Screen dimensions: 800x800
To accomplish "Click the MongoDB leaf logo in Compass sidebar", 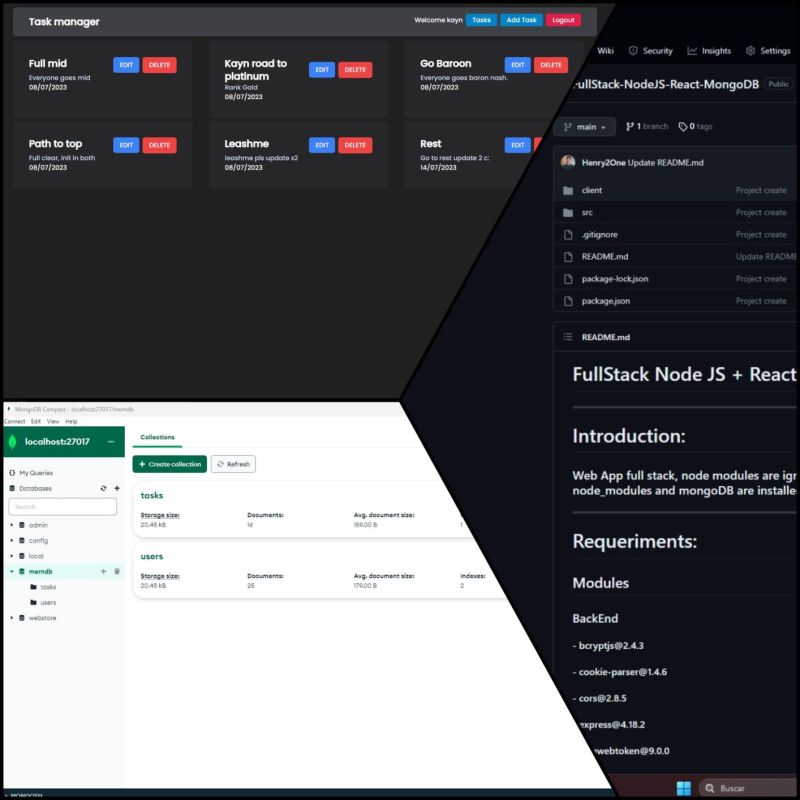I will click(11, 441).
